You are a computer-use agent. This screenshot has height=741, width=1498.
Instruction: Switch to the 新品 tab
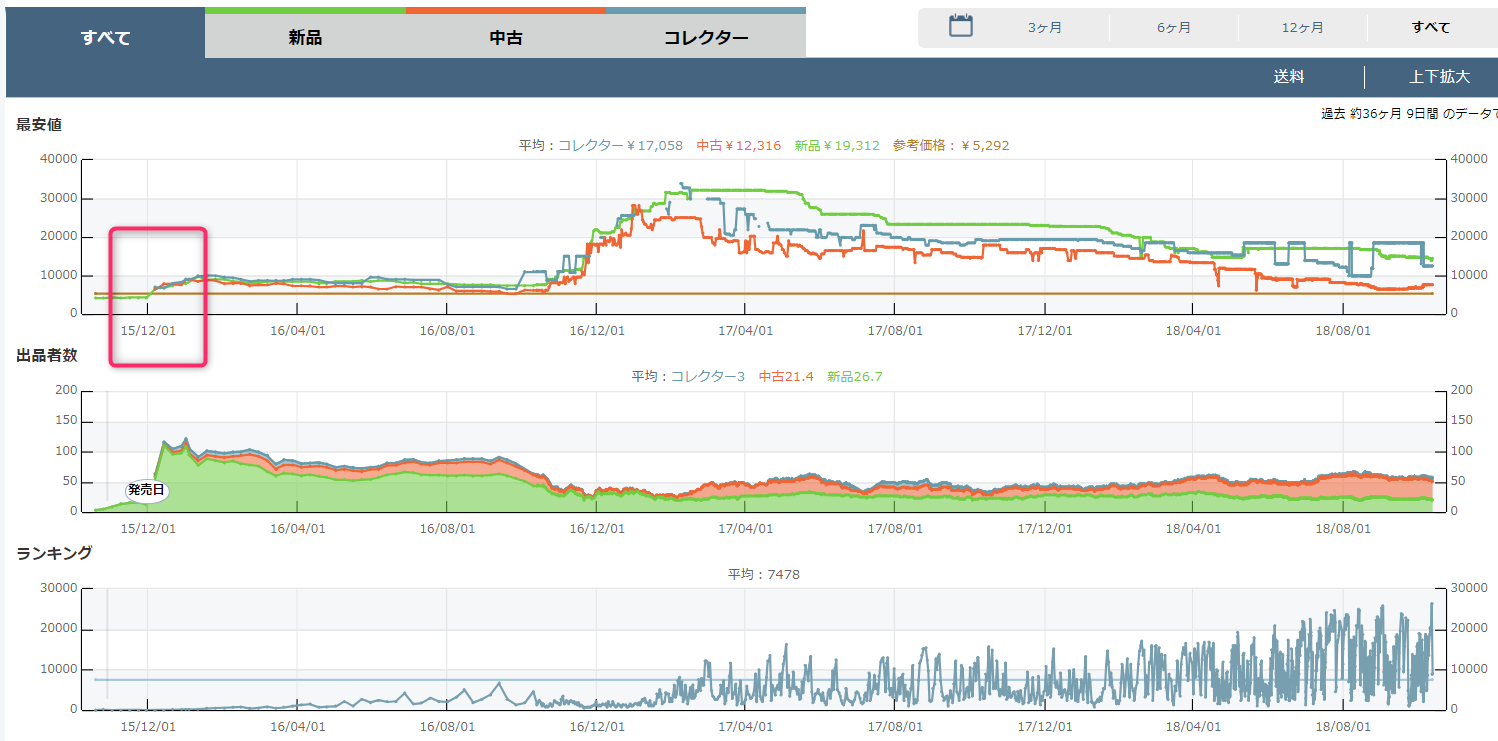point(305,38)
